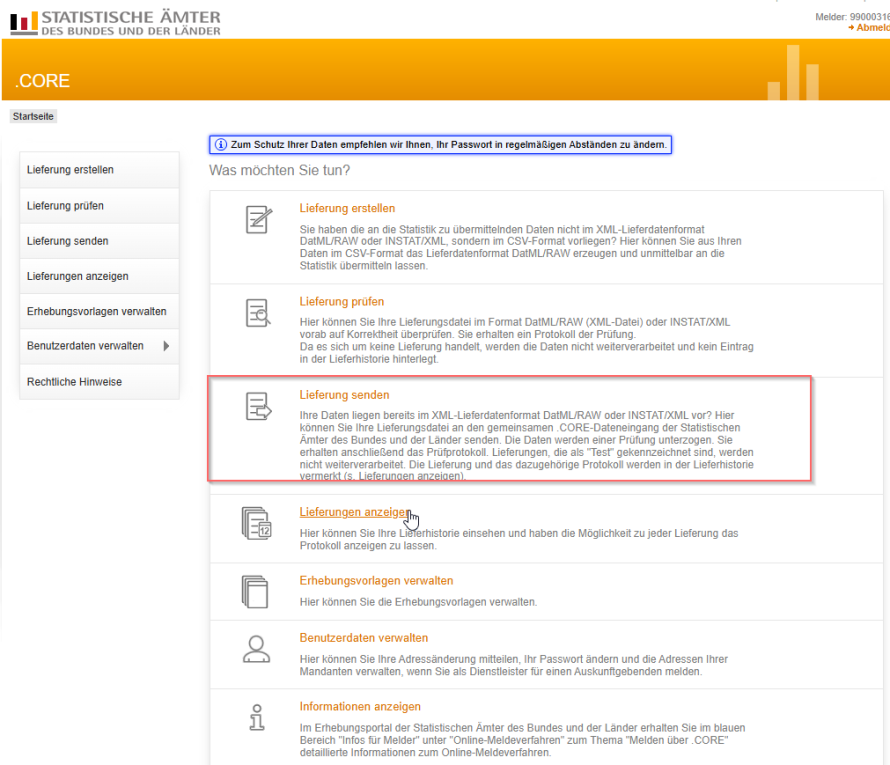890x765 pixels.
Task: Click the .CORE banner title
Action: click(x=43, y=81)
